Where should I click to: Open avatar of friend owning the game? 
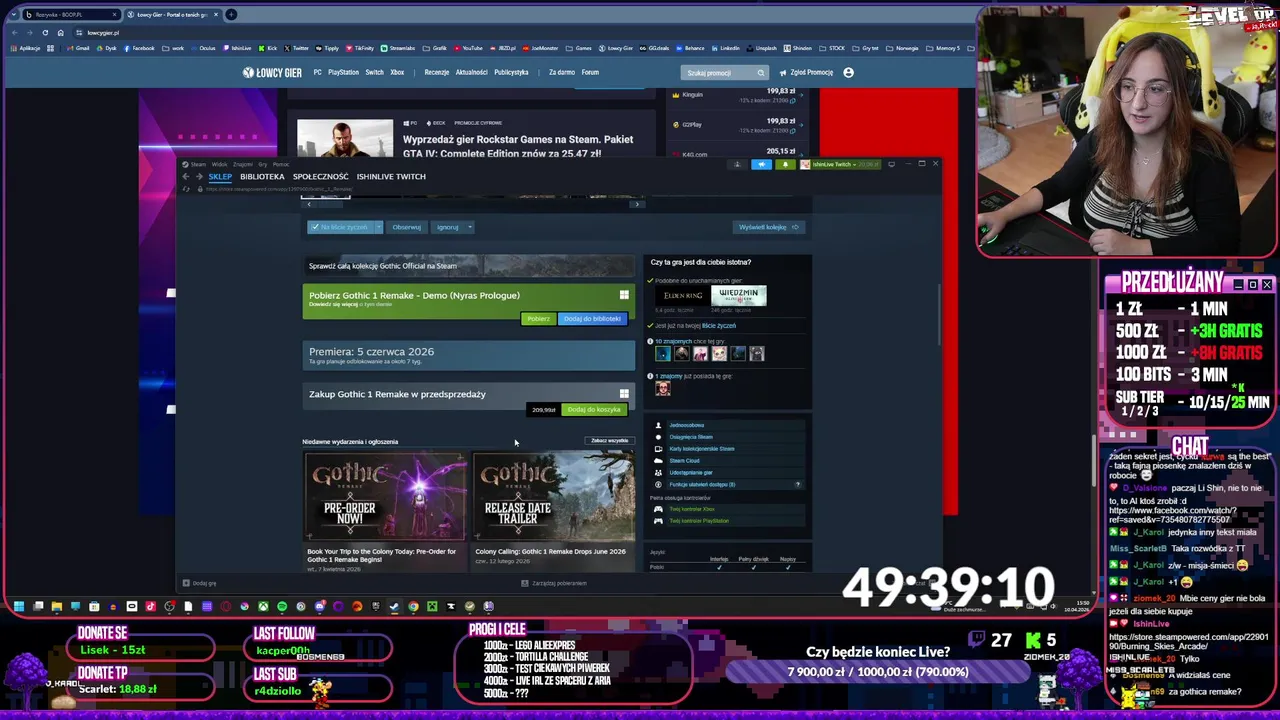pos(662,388)
